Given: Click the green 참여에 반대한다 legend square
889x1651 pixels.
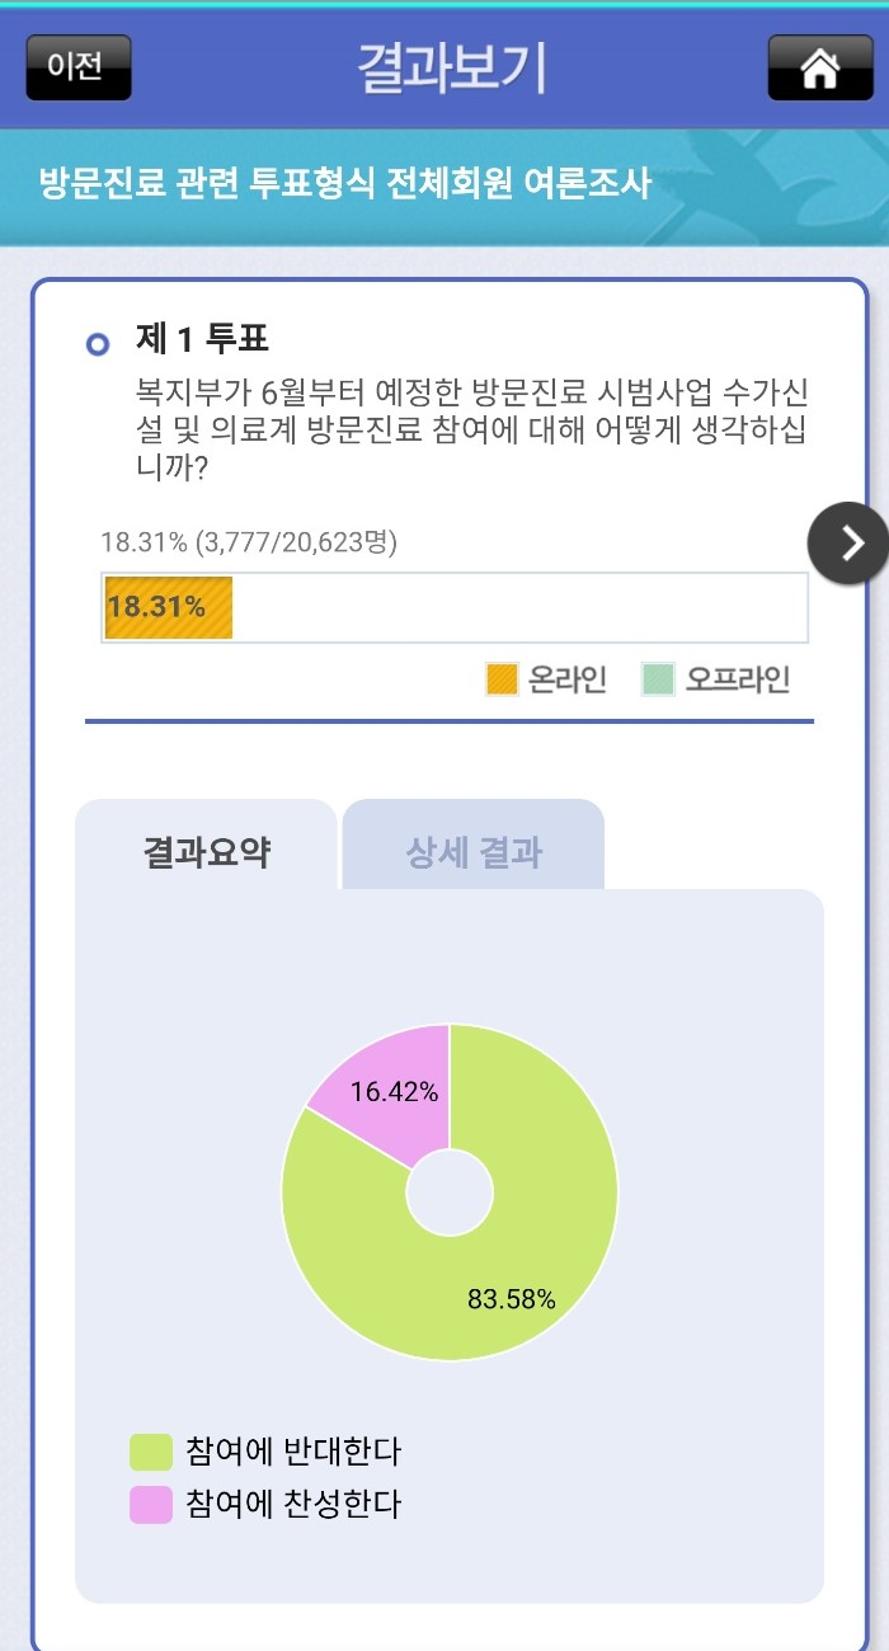Looking at the screenshot, I should click(x=151, y=1452).
